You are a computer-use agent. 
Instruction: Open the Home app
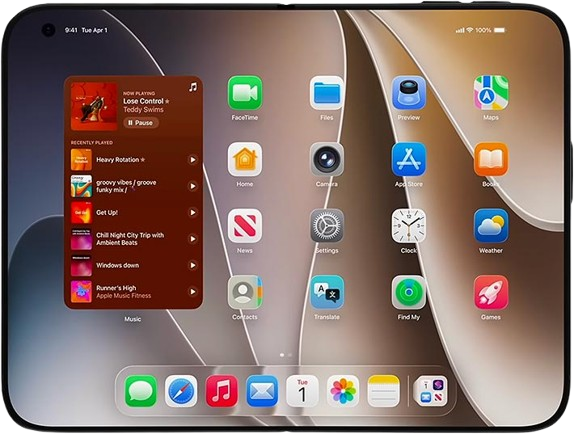pyautogui.click(x=245, y=160)
